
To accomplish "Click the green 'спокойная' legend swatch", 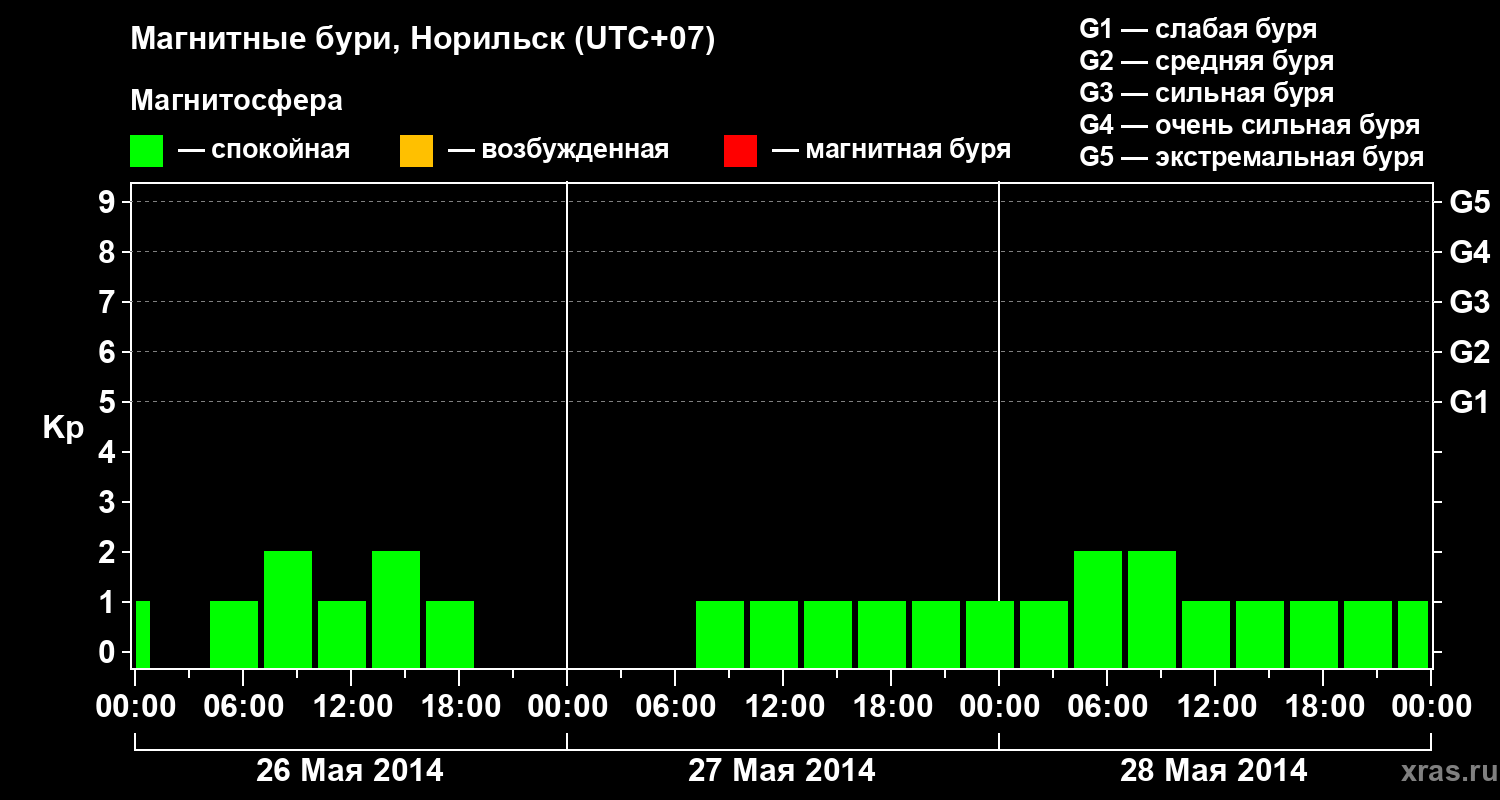I will (146, 151).
